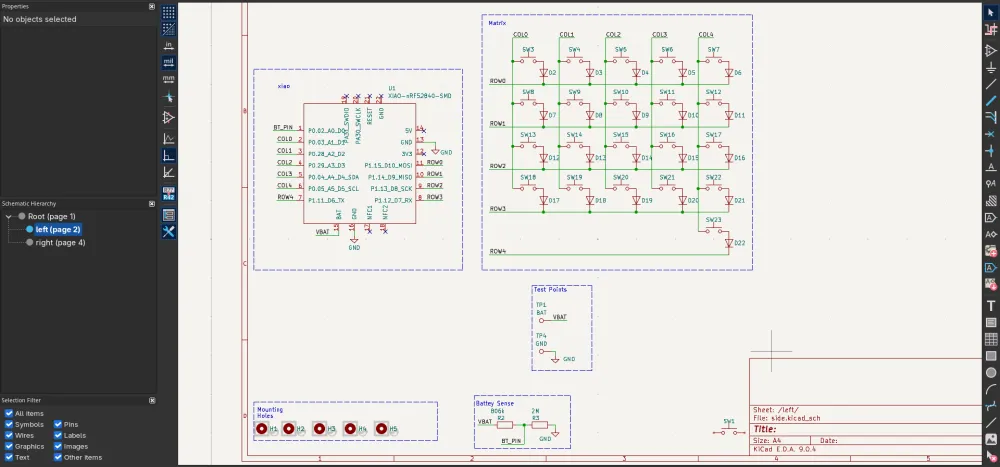This screenshot has width=1000, height=467.
Task: Close the Properties panel
Action: point(151,6)
